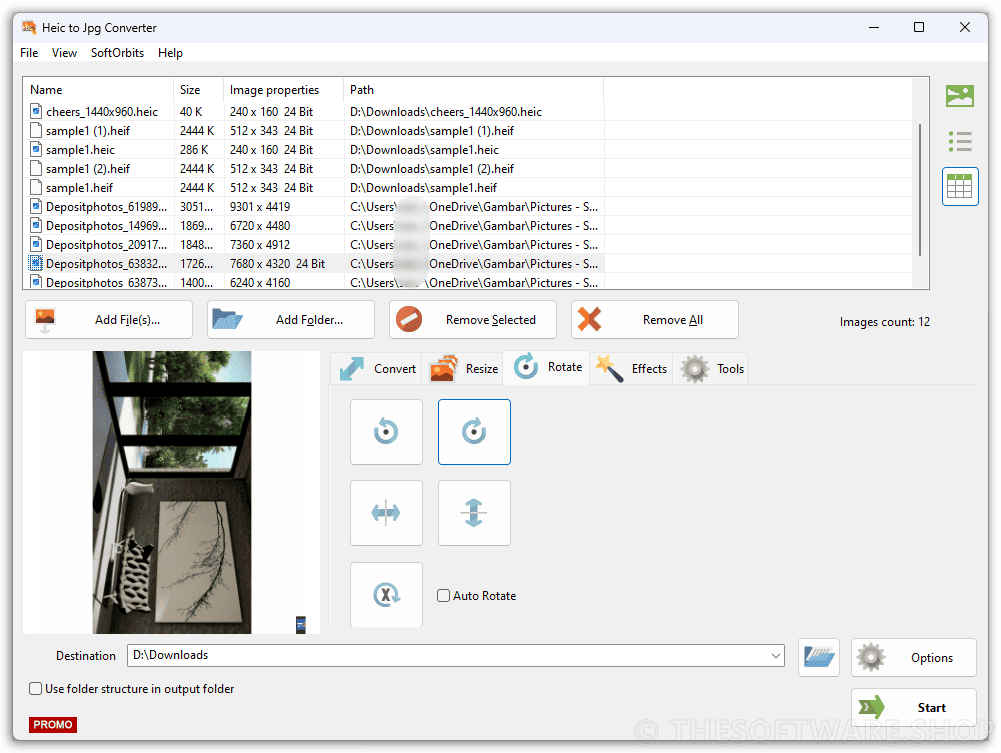Switch to the Effects tab
This screenshot has width=1001, height=753.
631,369
